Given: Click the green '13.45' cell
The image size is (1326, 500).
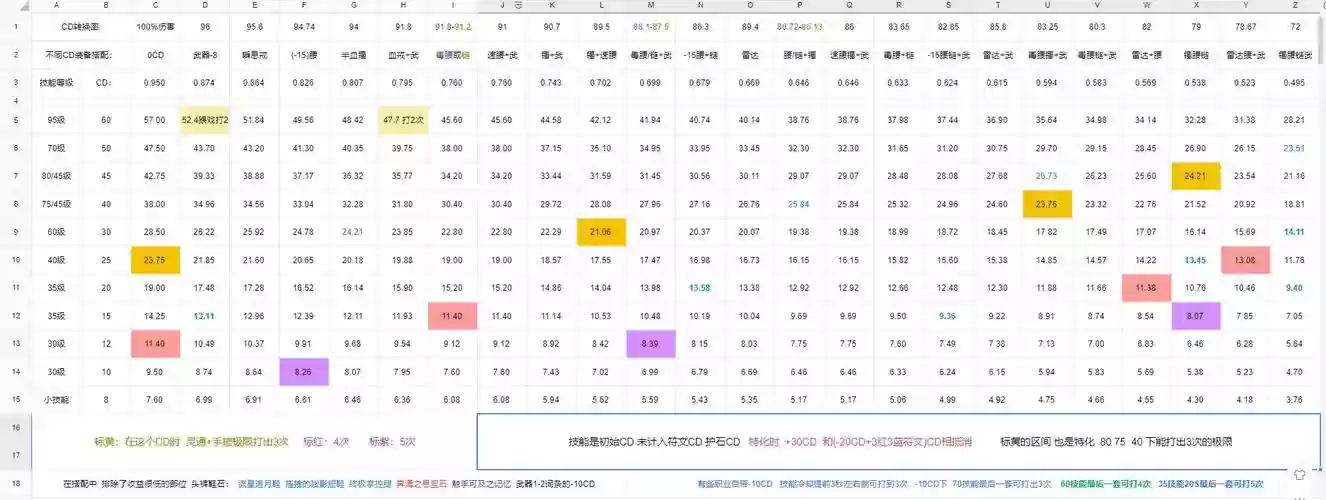Looking at the screenshot, I should tap(1196, 260).
